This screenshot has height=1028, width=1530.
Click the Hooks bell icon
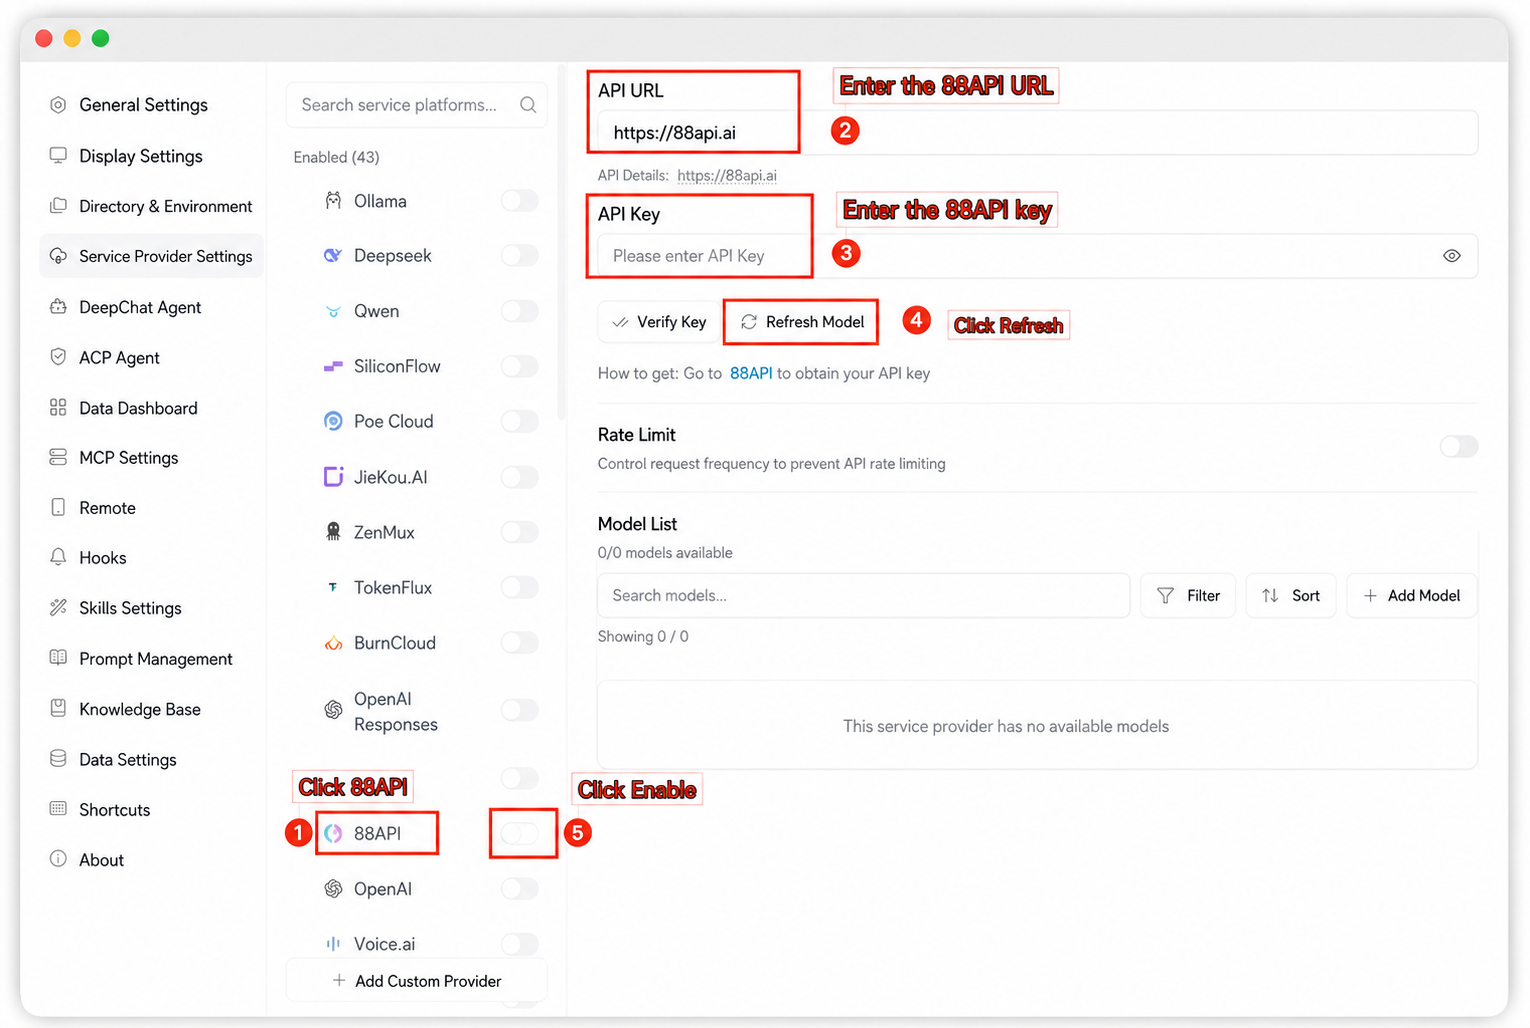58,558
